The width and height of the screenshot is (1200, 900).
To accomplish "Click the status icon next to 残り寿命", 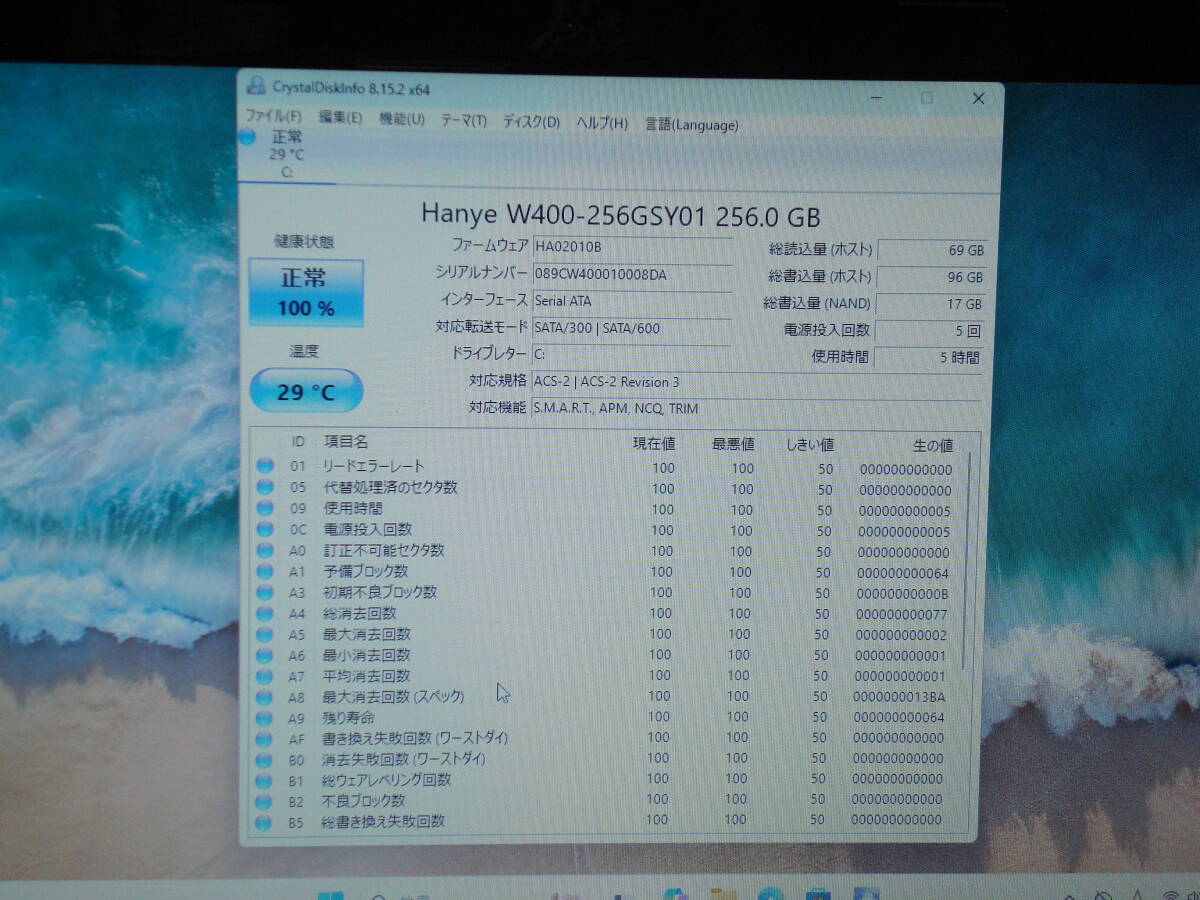I will pyautogui.click(x=265, y=717).
